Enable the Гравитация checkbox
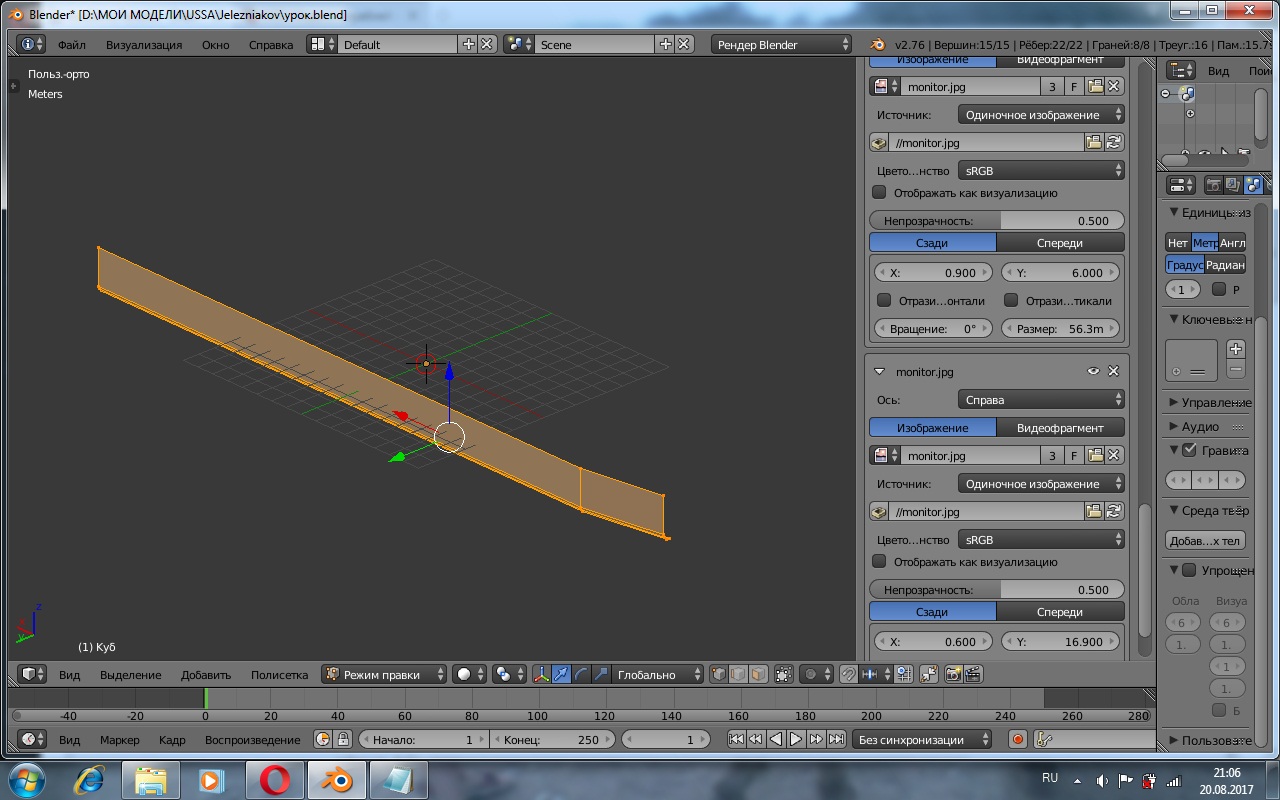Screen dimensions: 1280x800 coord(1189,451)
